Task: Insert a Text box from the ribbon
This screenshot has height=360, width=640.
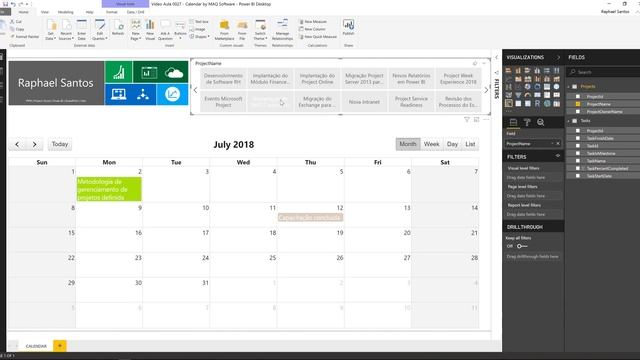Action: click(199, 22)
